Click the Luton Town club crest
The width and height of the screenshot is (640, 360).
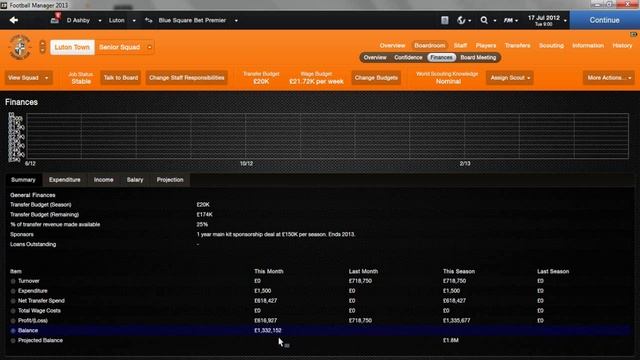20,47
